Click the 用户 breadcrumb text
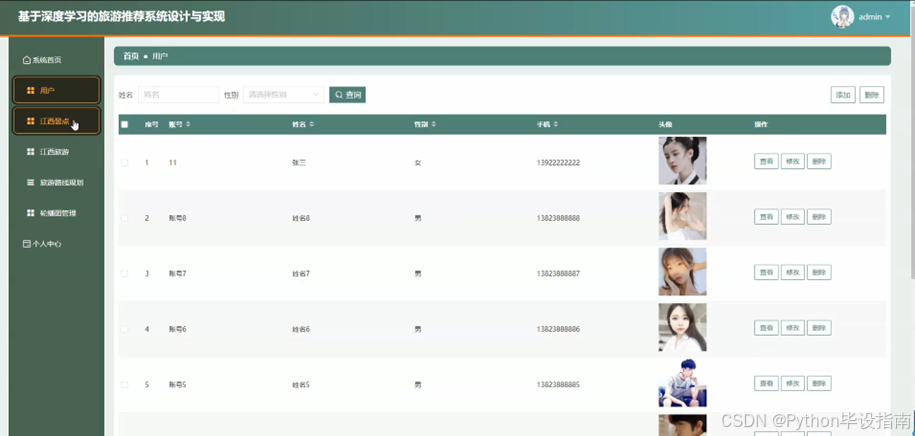 [160, 56]
